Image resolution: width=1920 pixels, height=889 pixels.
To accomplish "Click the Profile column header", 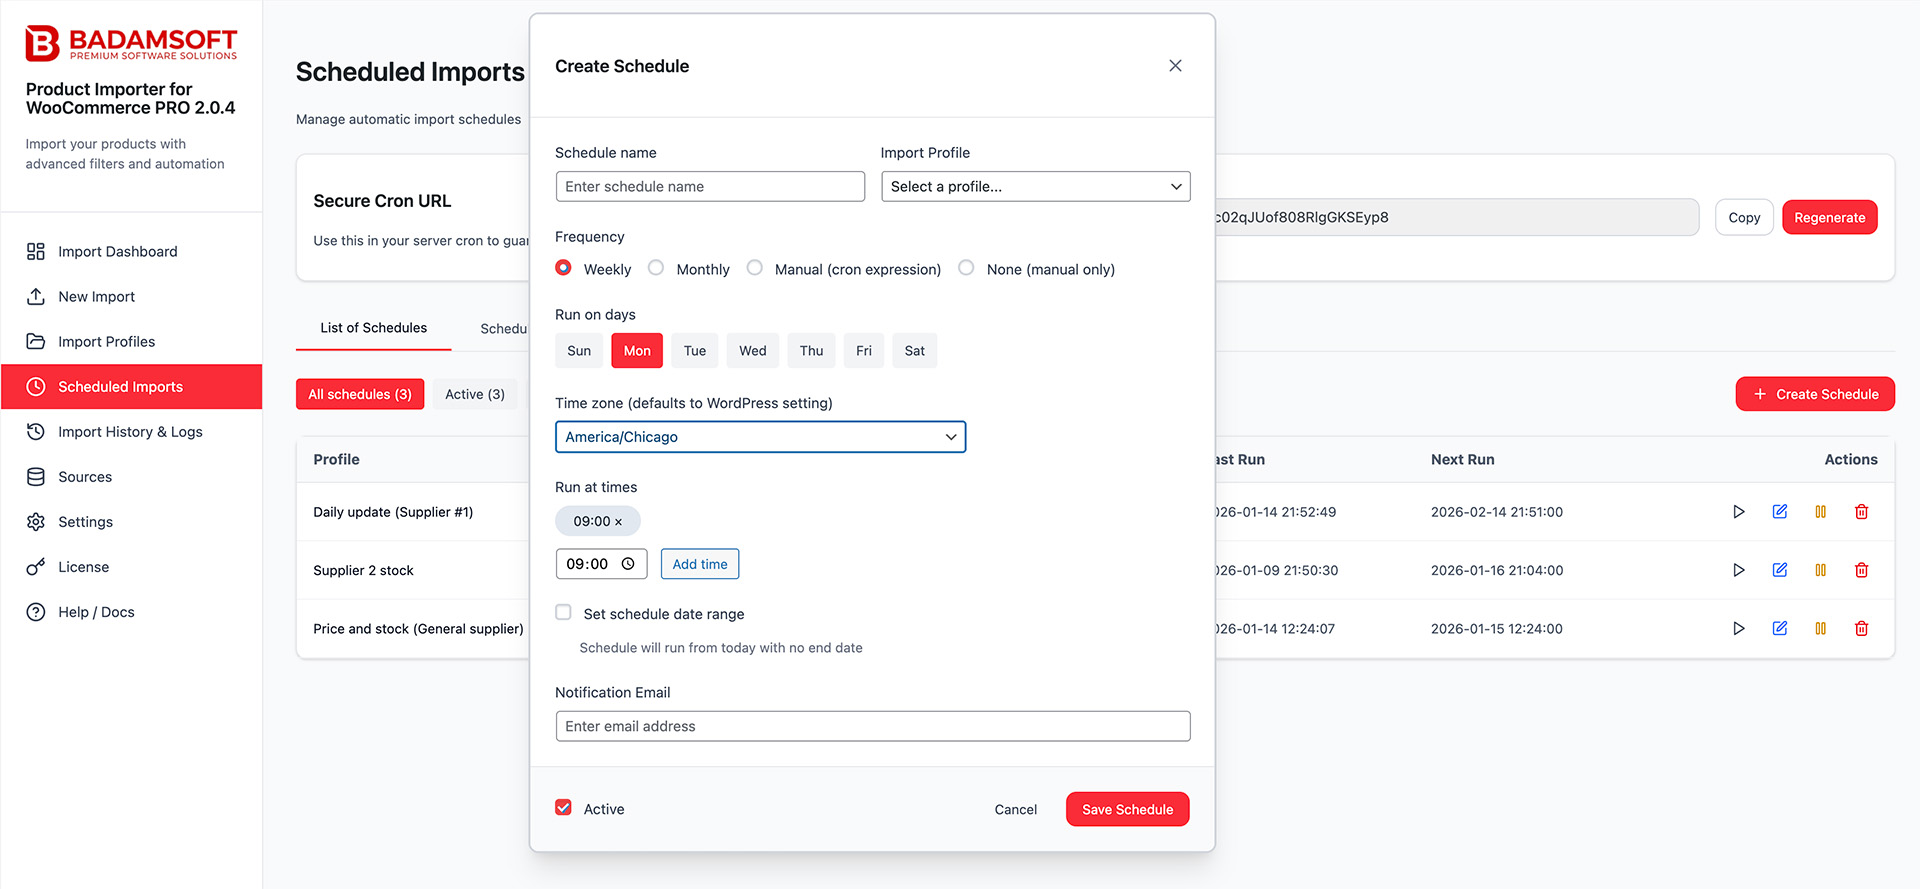I will [x=336, y=460].
